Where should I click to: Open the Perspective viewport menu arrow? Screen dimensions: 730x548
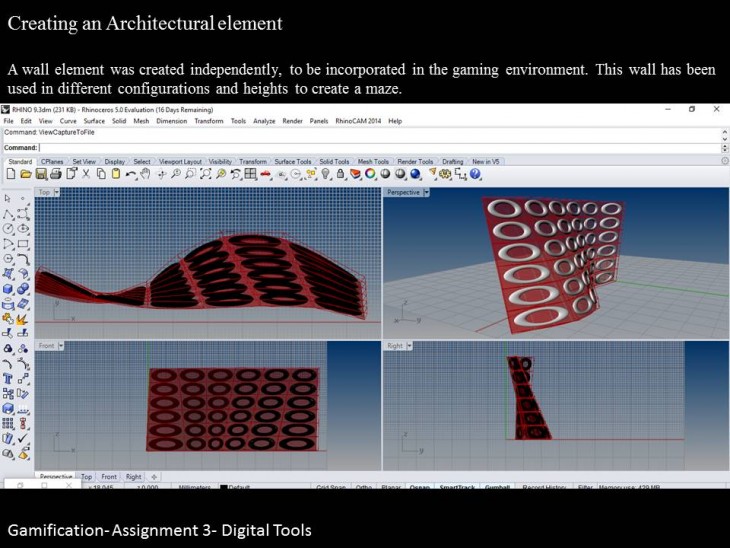click(x=426, y=192)
